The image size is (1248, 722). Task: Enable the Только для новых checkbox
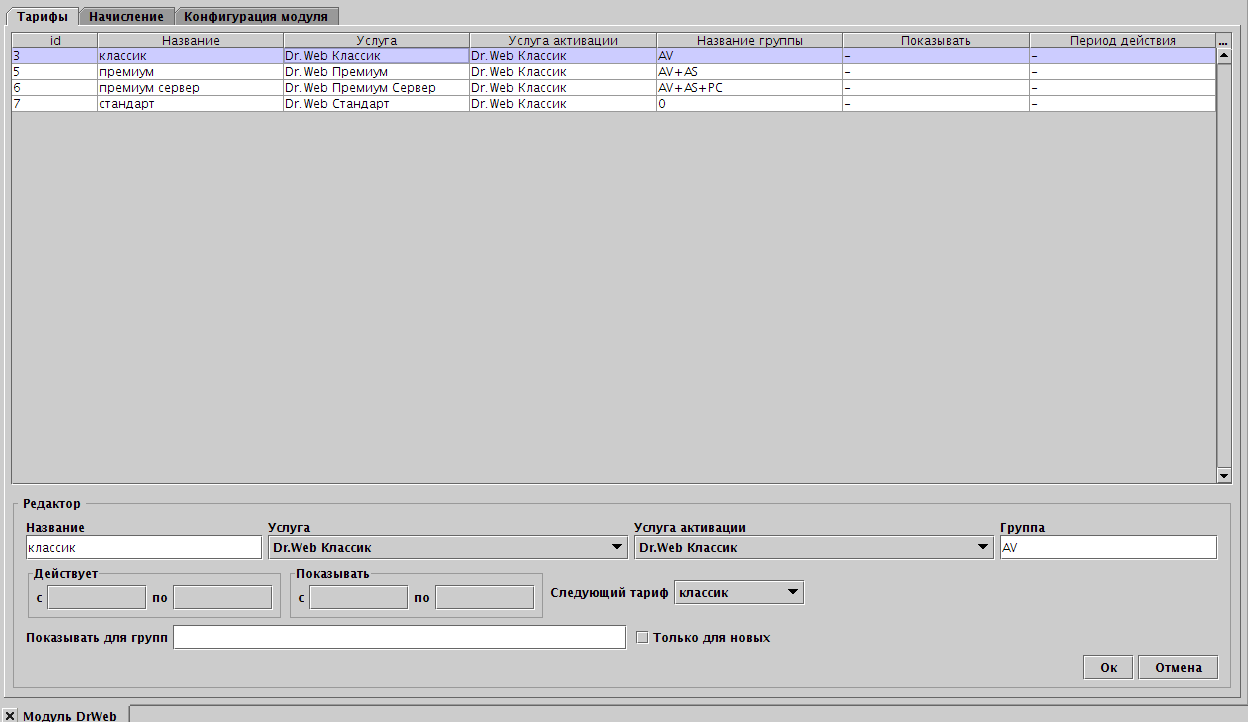642,637
